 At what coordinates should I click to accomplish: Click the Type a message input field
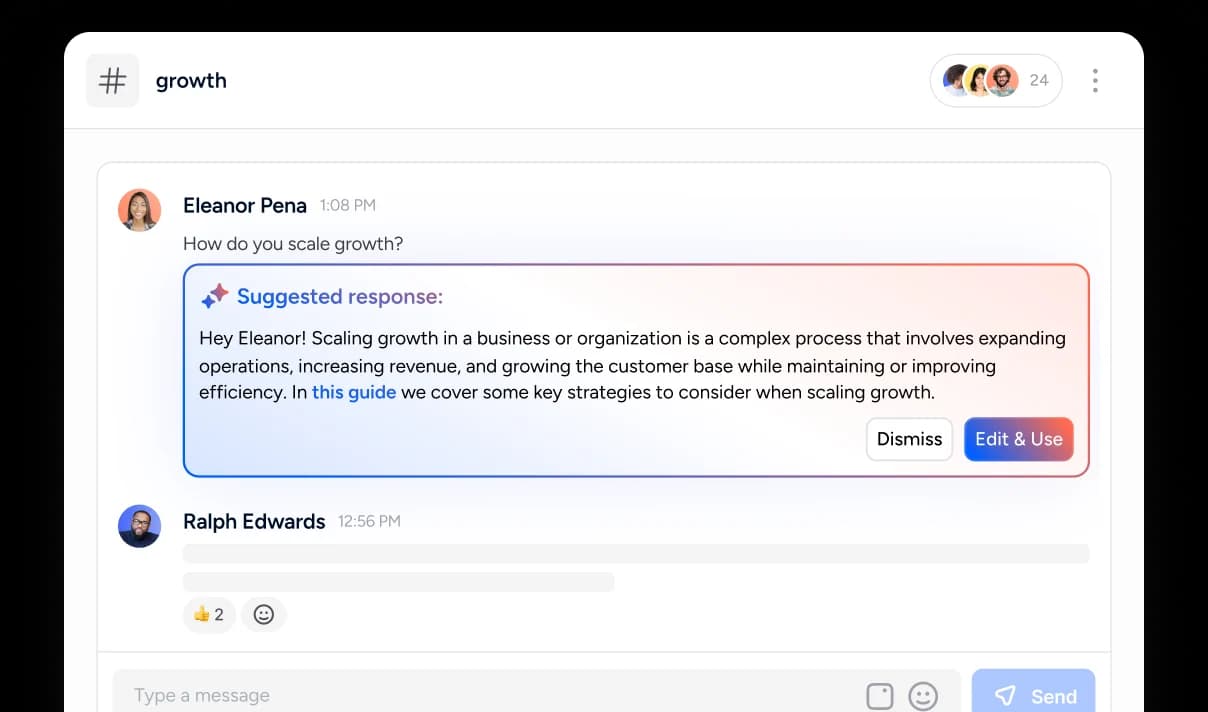[x=400, y=694]
